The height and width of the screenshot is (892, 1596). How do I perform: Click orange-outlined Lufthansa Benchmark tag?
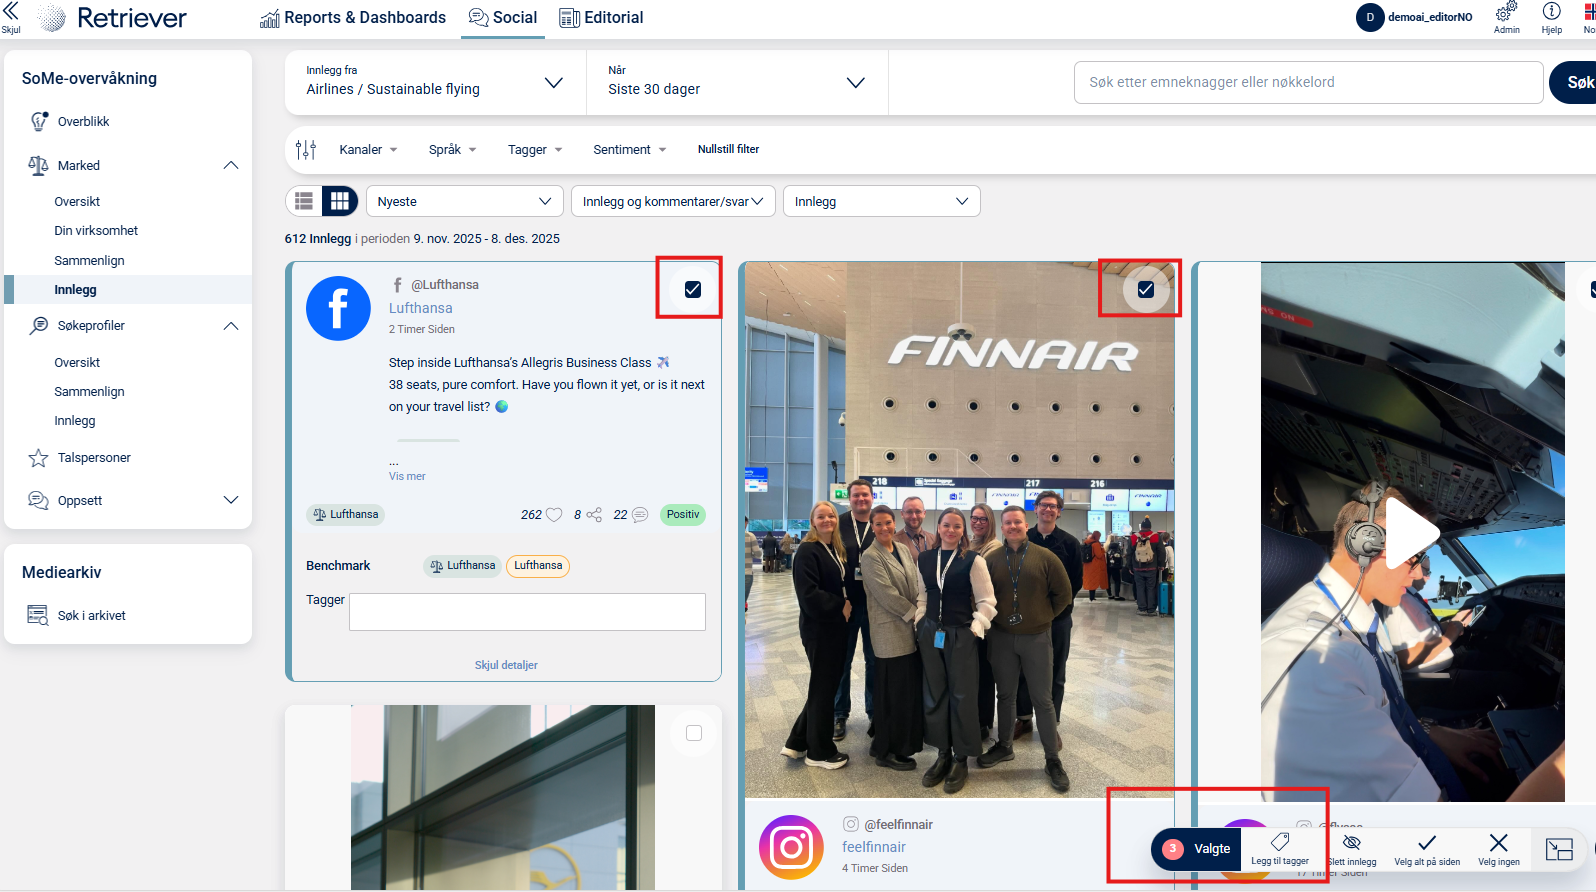(x=538, y=566)
